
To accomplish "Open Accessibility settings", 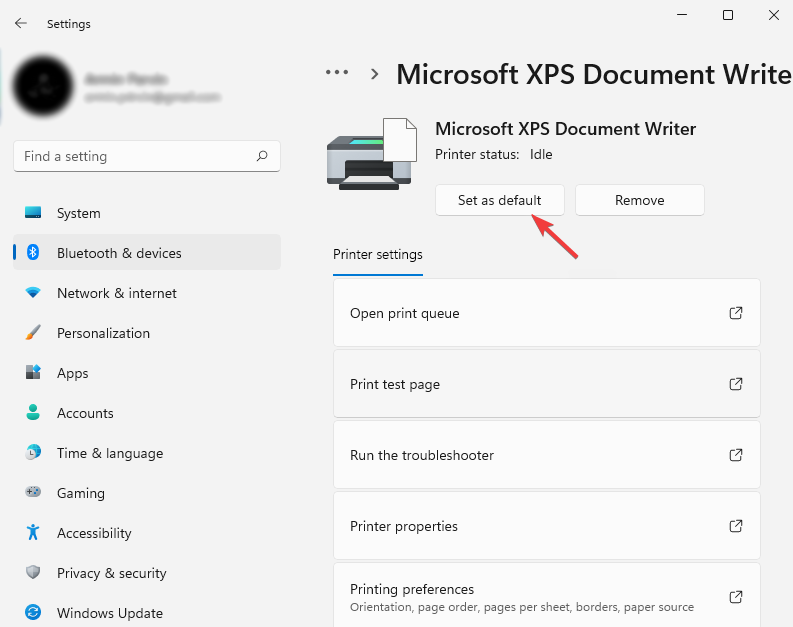I will [x=147, y=532].
